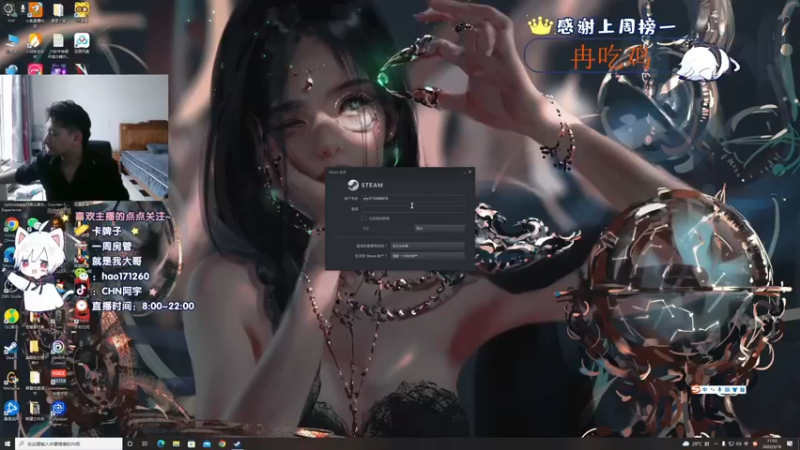Click the Cortana circle on taskbar
800x450 pixels.
130,444
